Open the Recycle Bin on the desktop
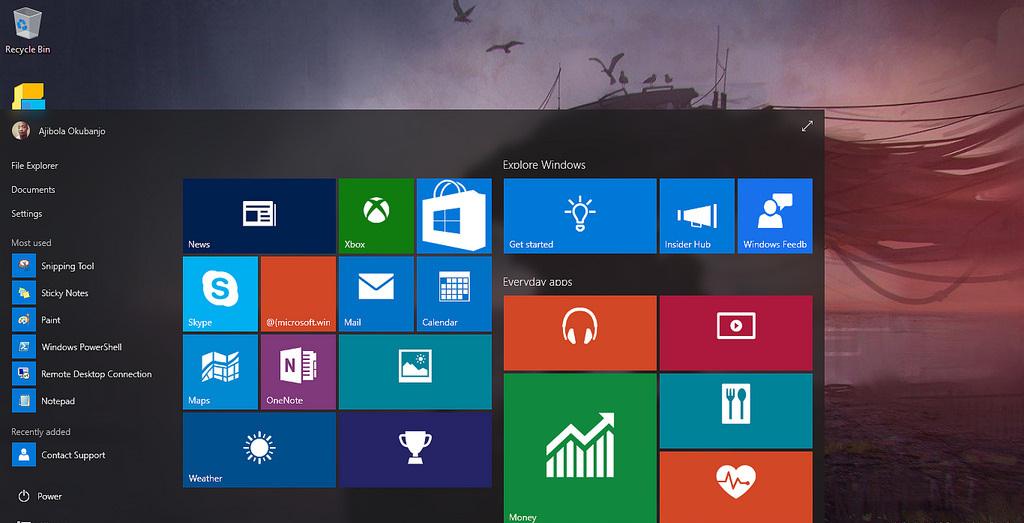 point(27,29)
